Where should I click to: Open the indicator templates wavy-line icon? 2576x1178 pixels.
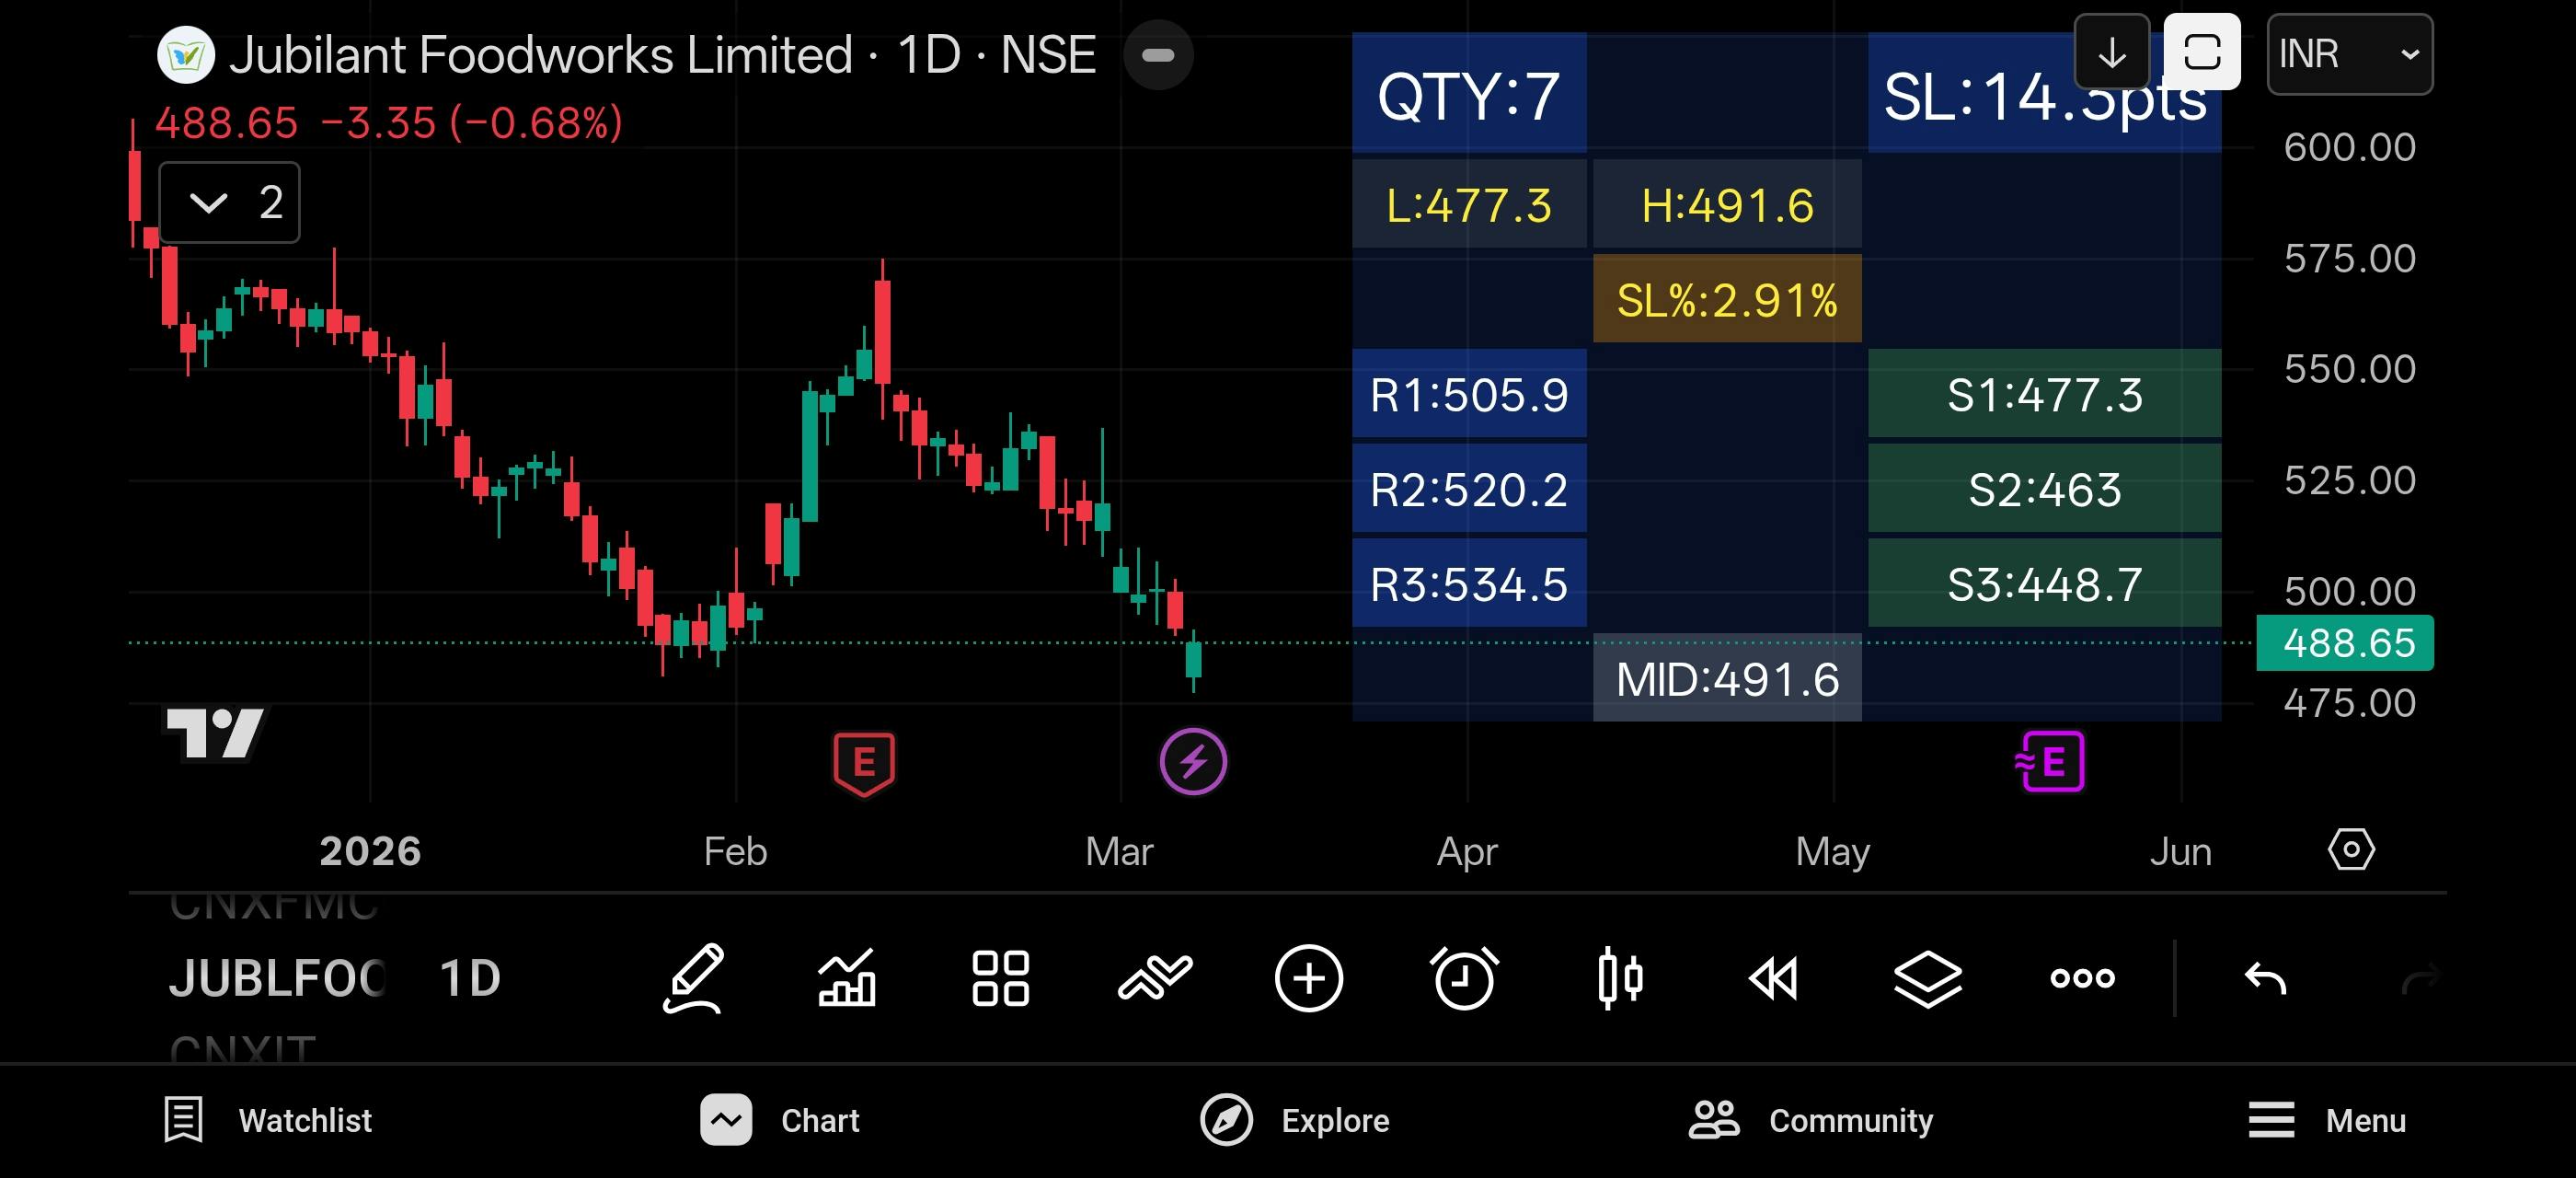(x=1155, y=977)
